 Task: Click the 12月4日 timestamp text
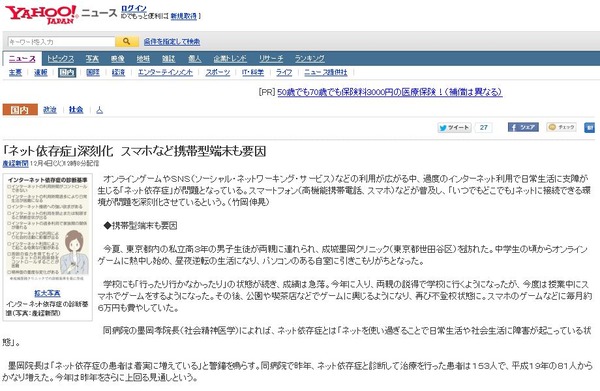[x=64, y=163]
